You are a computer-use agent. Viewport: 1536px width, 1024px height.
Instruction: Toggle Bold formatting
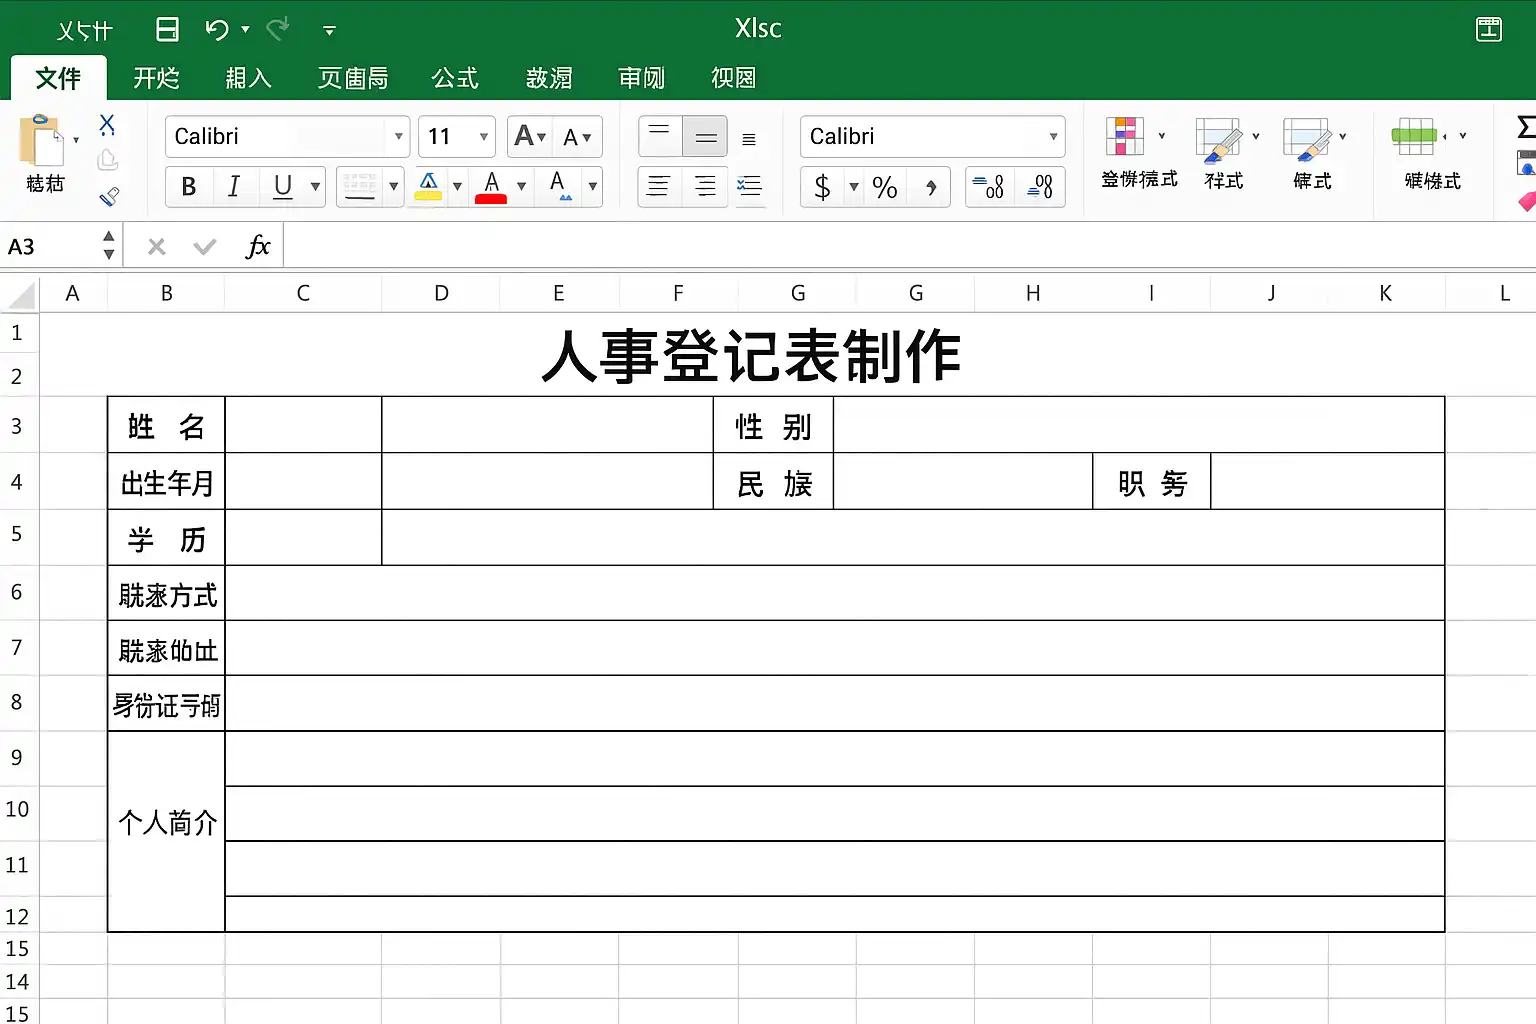189,187
